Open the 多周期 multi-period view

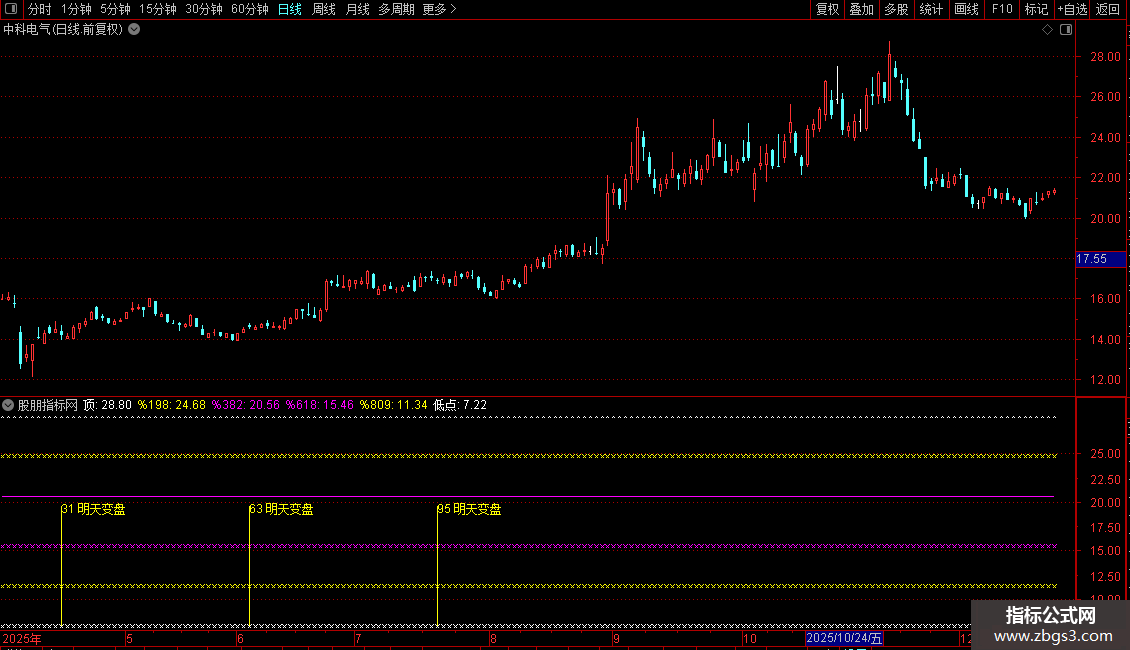[396, 9]
